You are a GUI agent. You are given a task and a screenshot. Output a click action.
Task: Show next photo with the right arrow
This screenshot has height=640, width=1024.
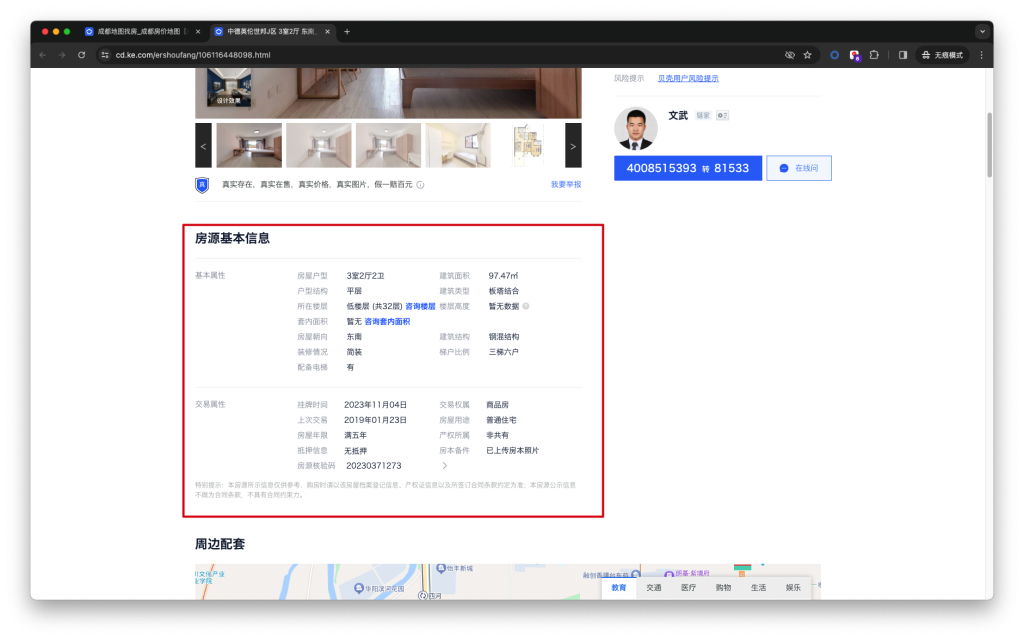coord(573,146)
